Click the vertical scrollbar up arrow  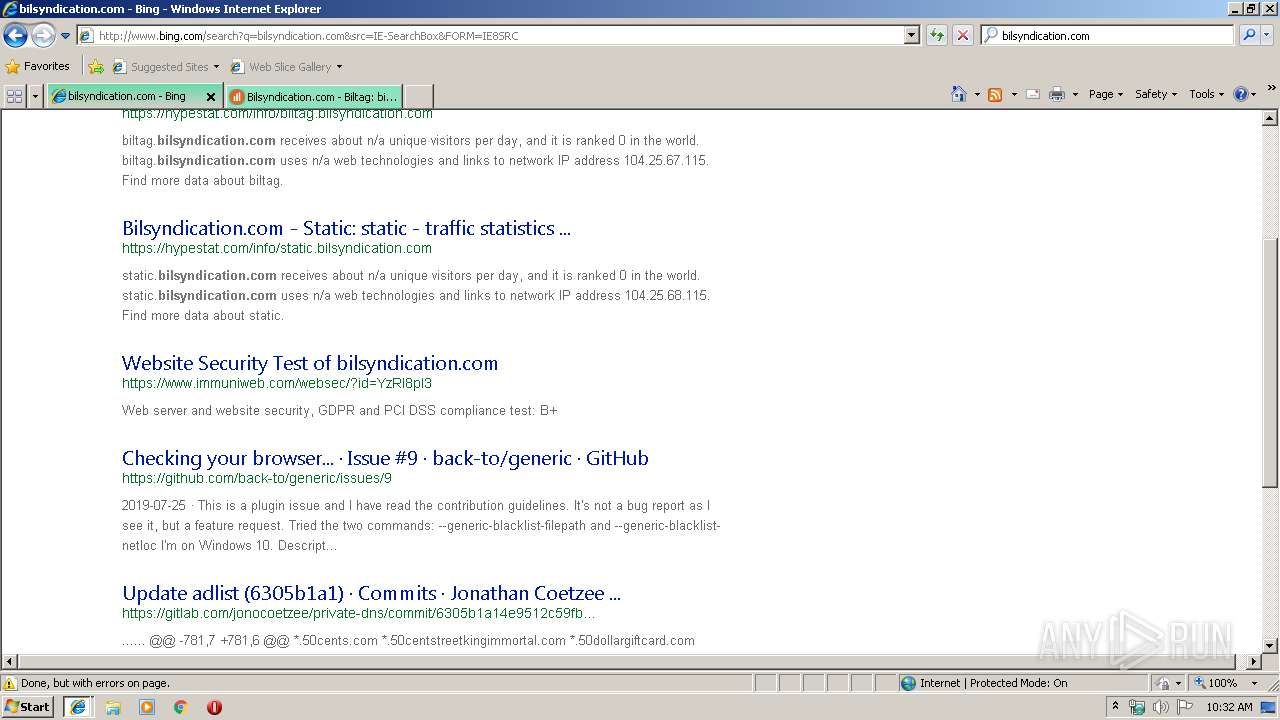[1270, 118]
